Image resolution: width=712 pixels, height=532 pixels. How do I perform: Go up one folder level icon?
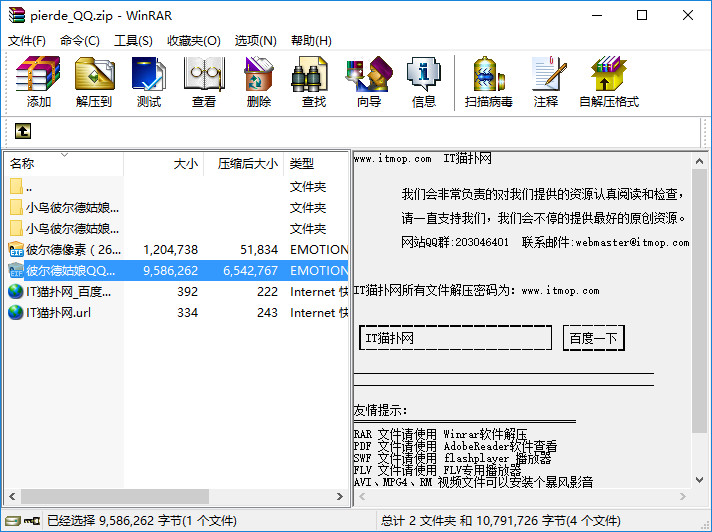(23, 131)
